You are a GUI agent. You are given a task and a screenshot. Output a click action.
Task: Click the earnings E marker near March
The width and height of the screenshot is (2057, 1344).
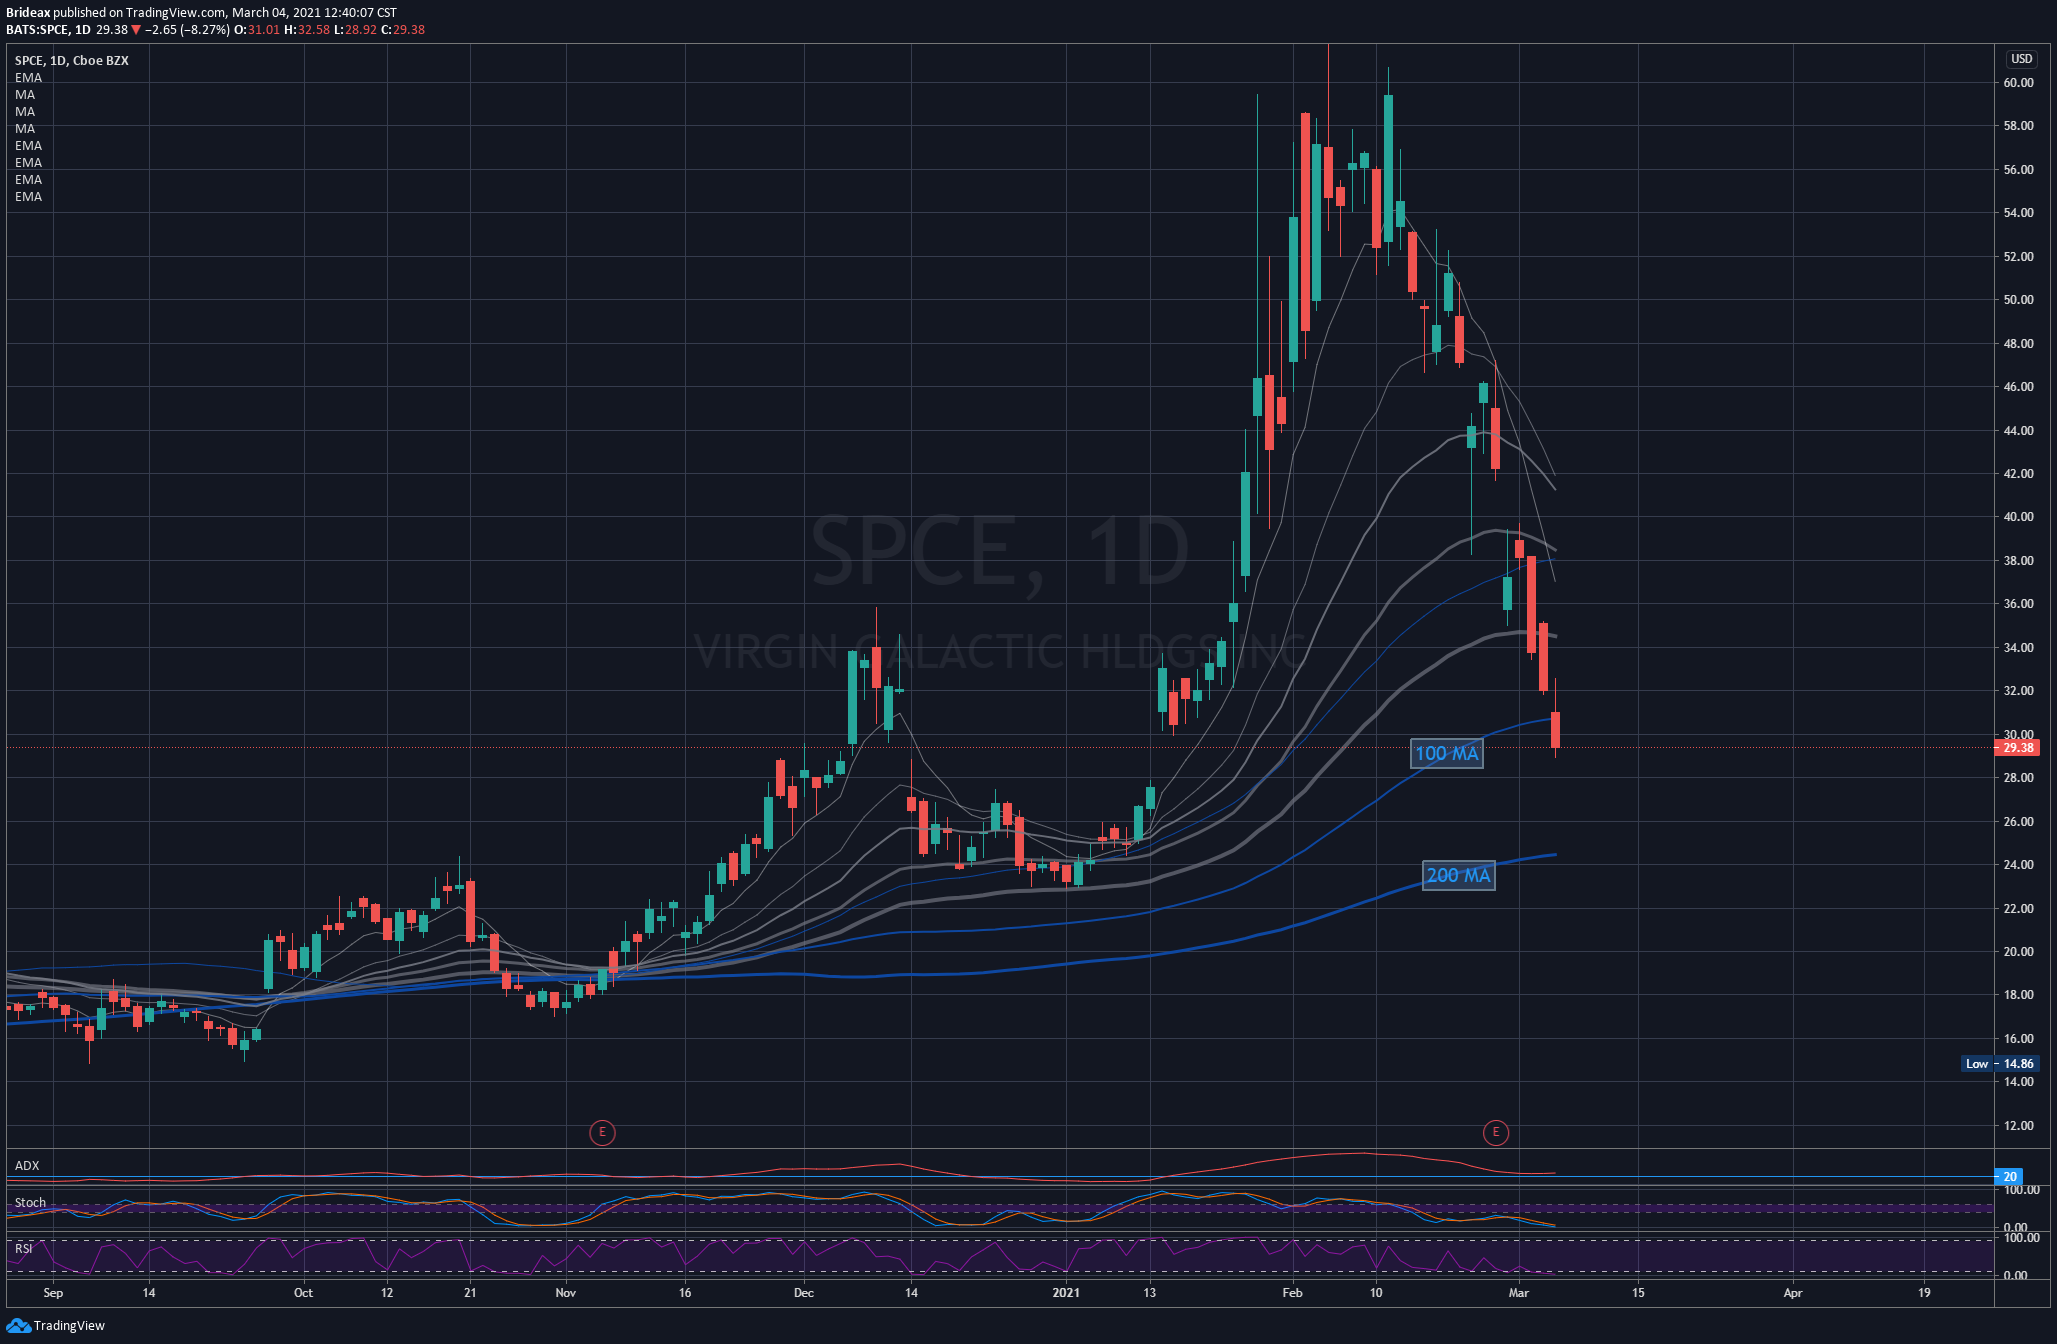[1495, 1132]
